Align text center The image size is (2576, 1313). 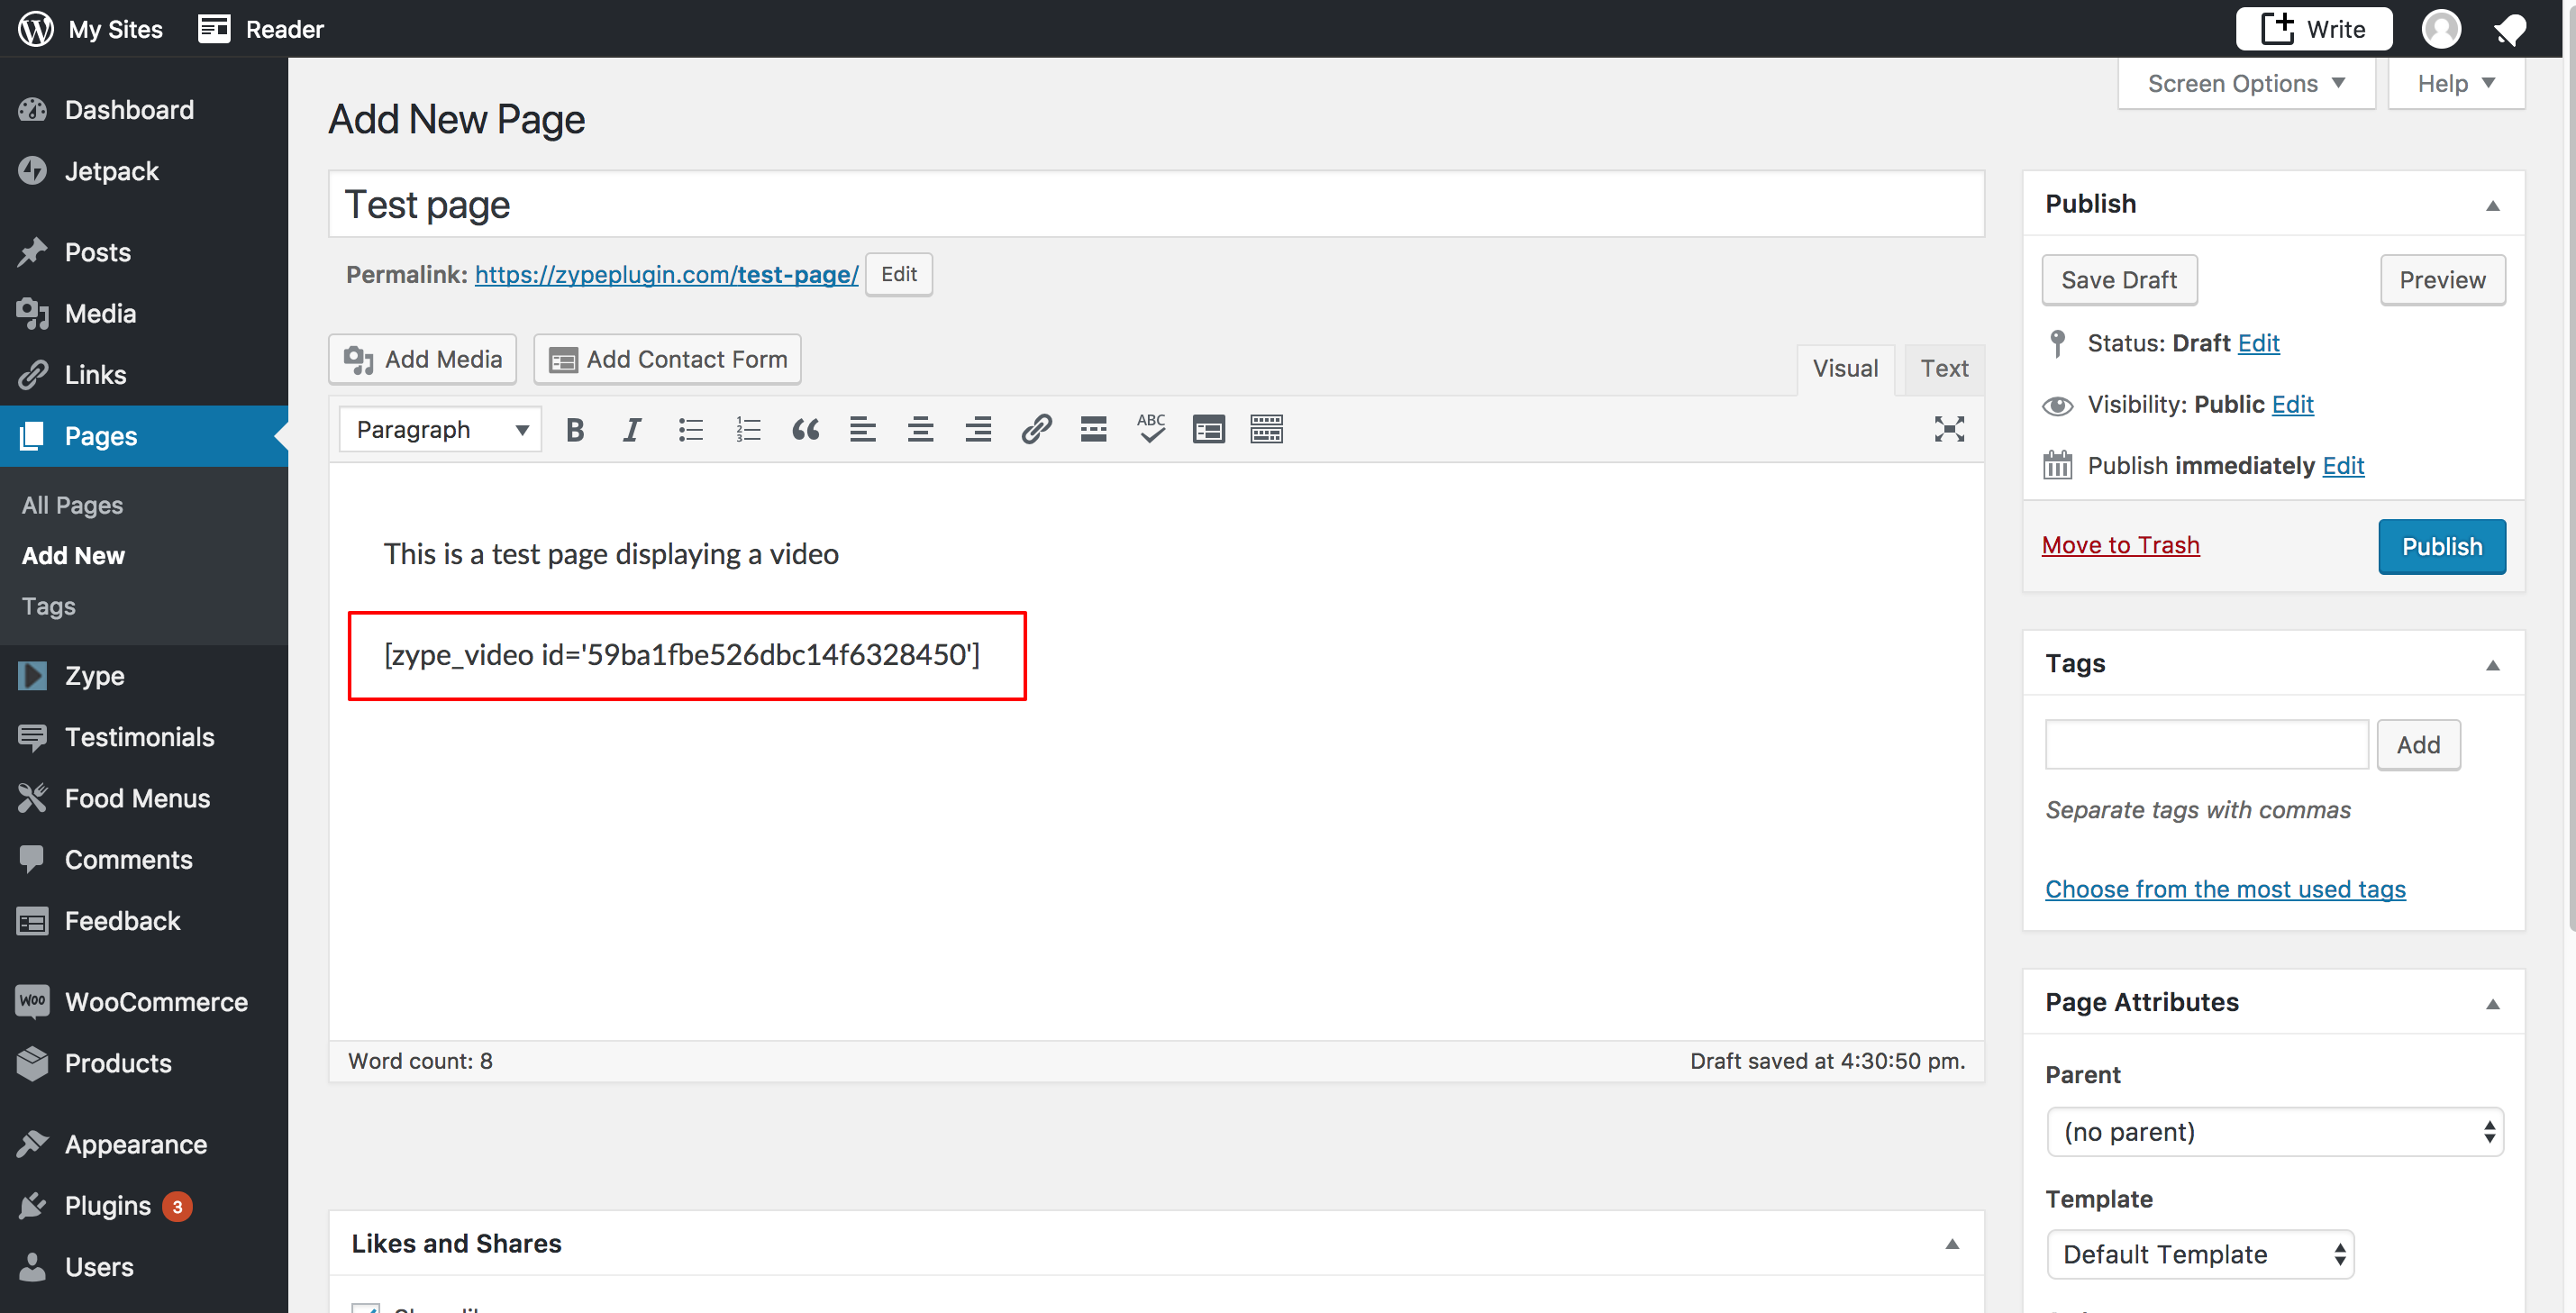[x=921, y=430]
